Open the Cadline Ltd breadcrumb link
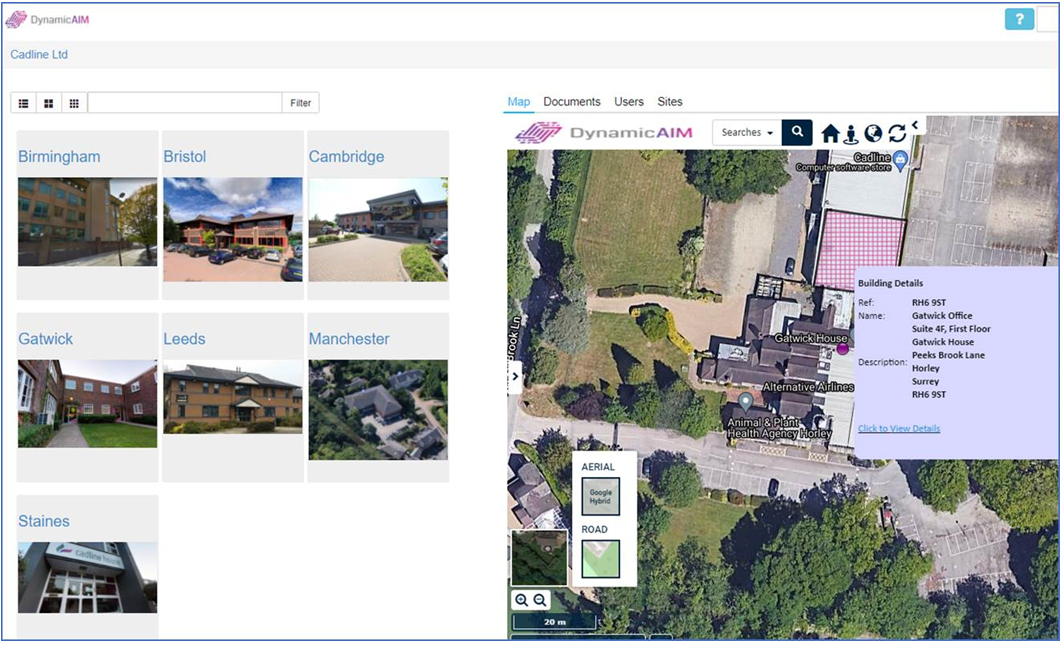 coord(39,54)
